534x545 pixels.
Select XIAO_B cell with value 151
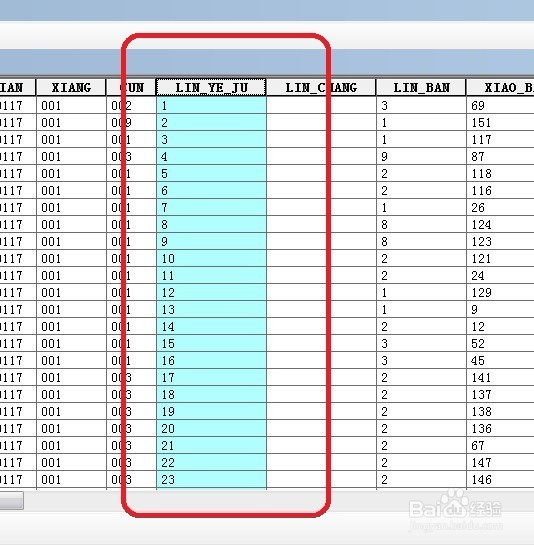pyautogui.click(x=500, y=122)
